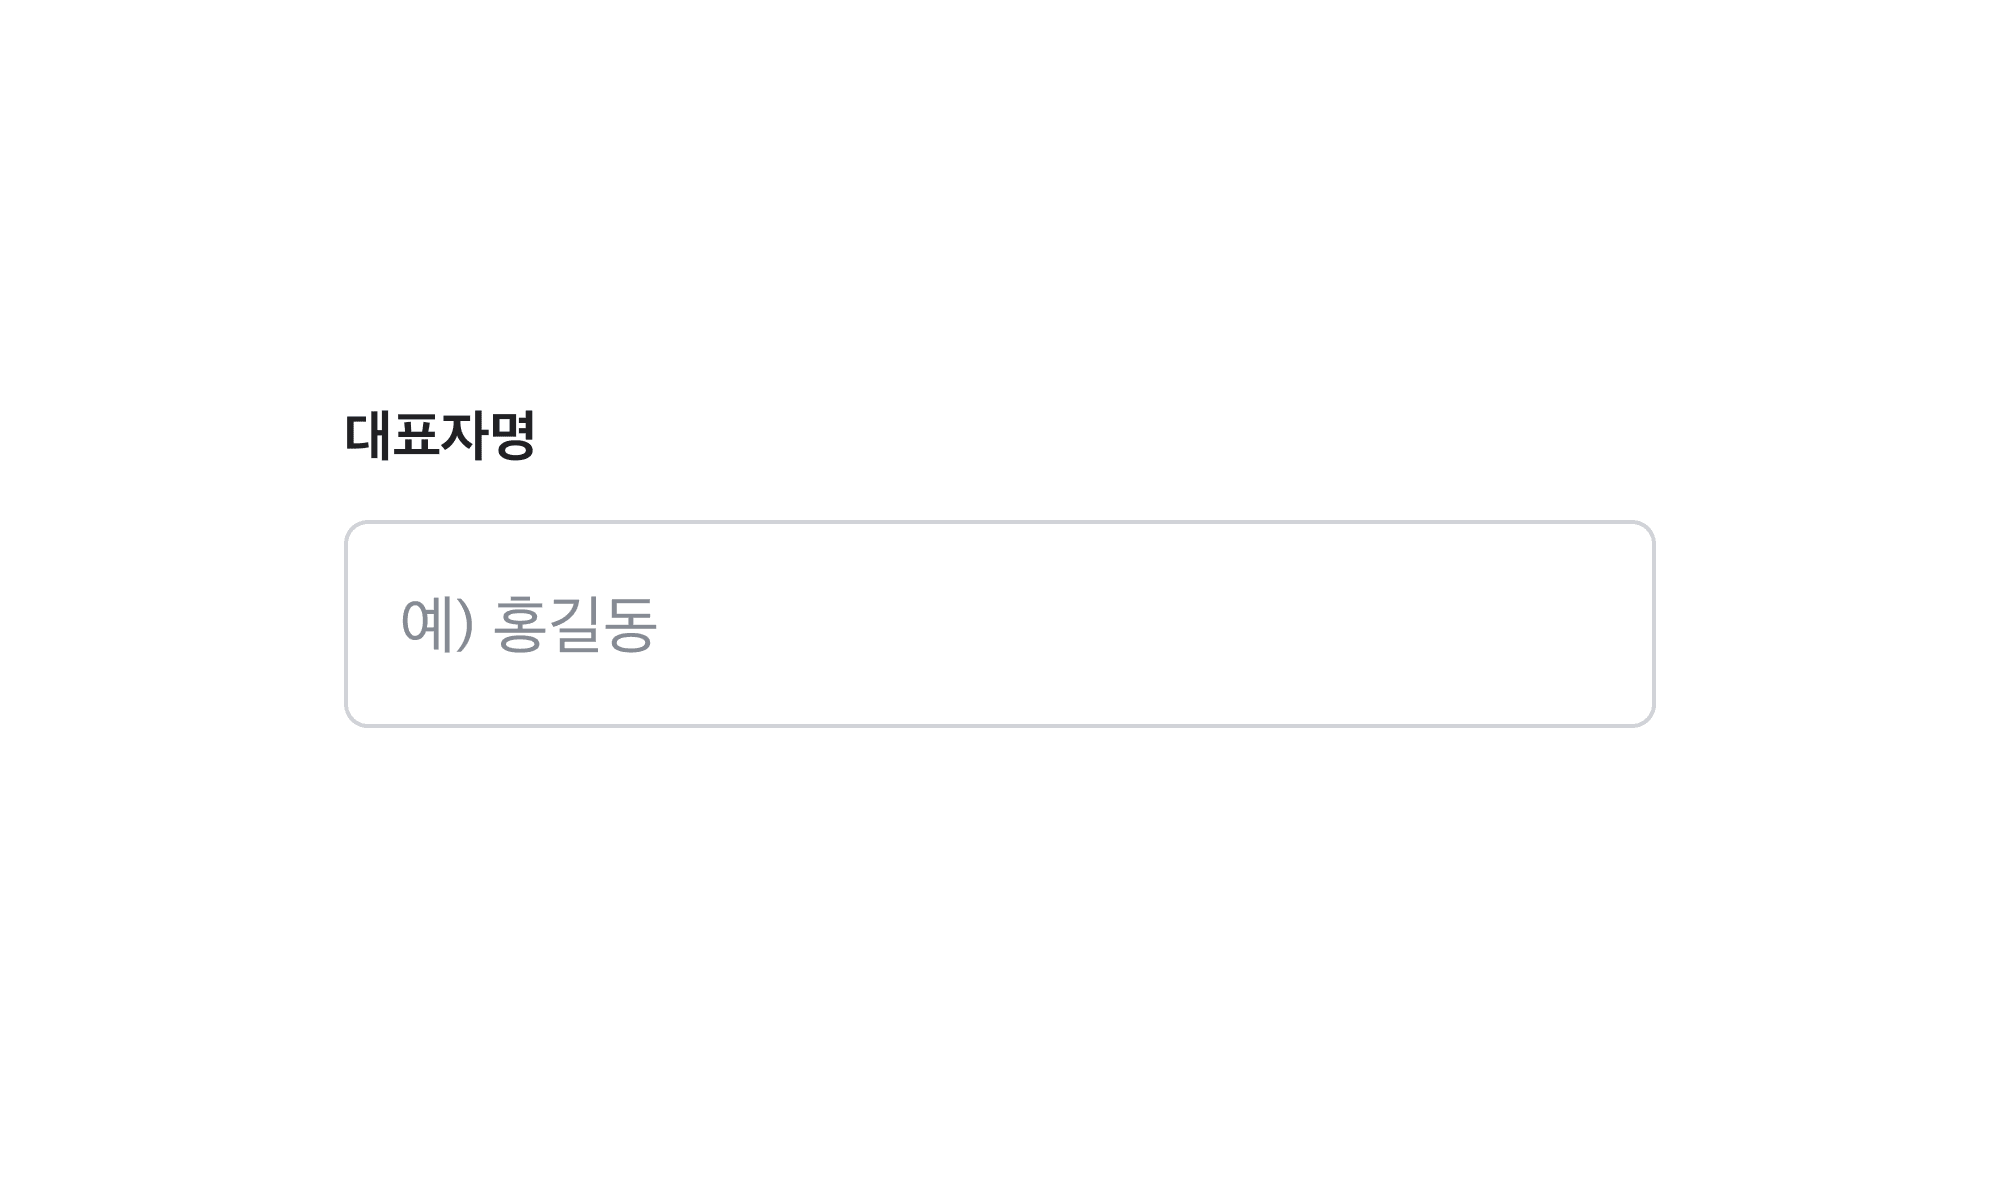This screenshot has width=2000, height=1200.
Task: Click on the 홍길동 placeholder text
Action: tap(574, 624)
